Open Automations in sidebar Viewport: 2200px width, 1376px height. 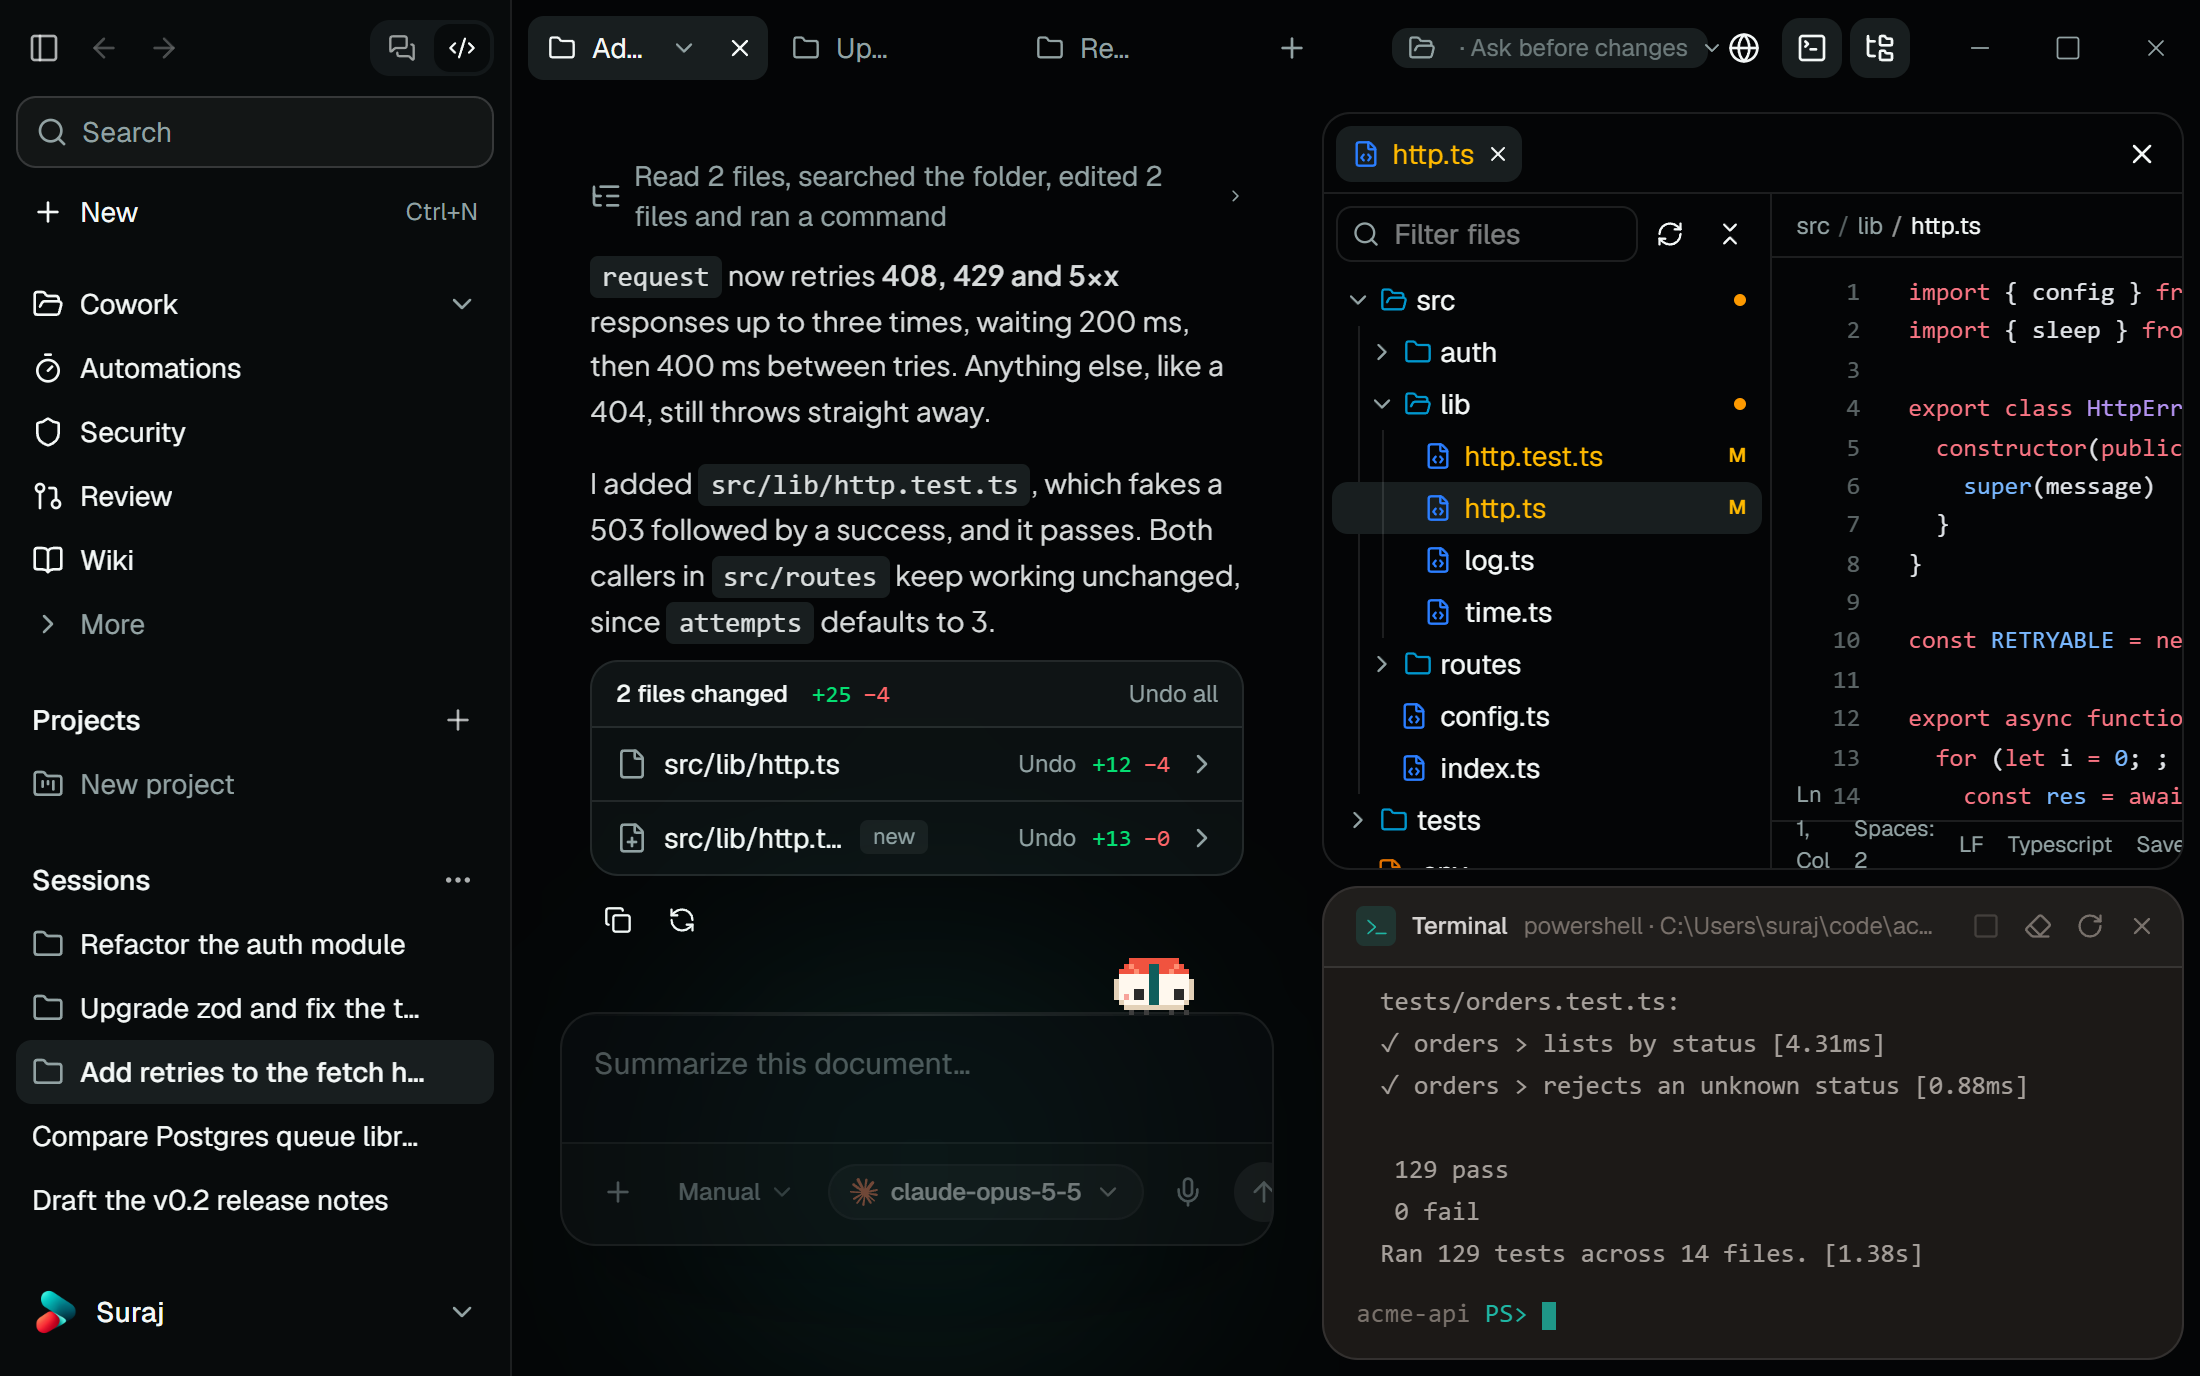[255, 368]
